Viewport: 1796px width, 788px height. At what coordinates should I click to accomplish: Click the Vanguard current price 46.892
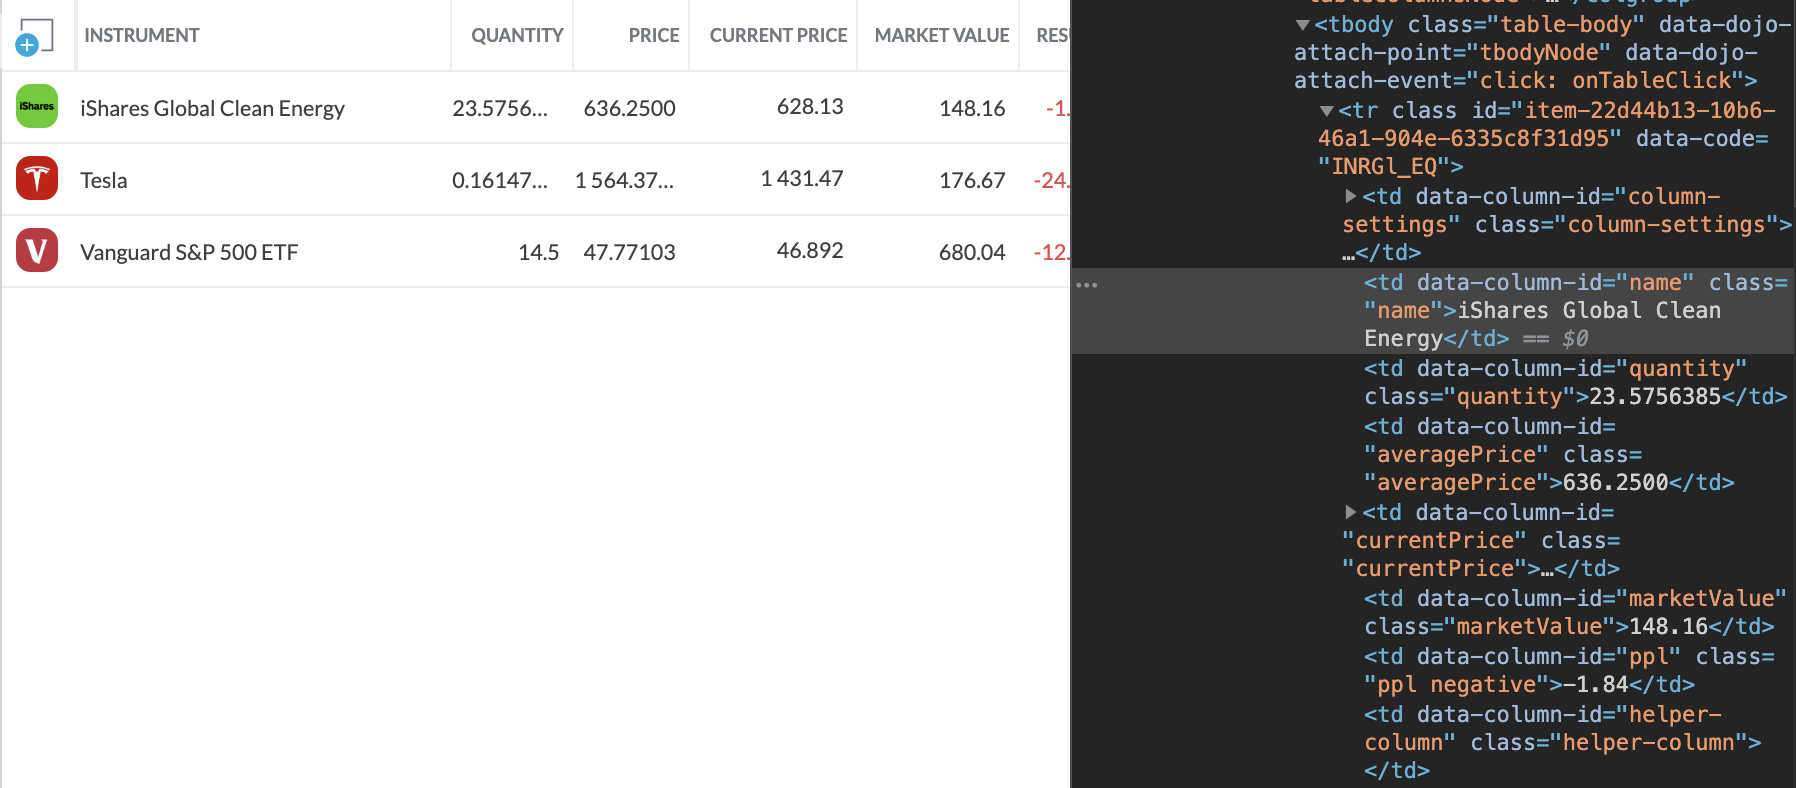coord(810,250)
